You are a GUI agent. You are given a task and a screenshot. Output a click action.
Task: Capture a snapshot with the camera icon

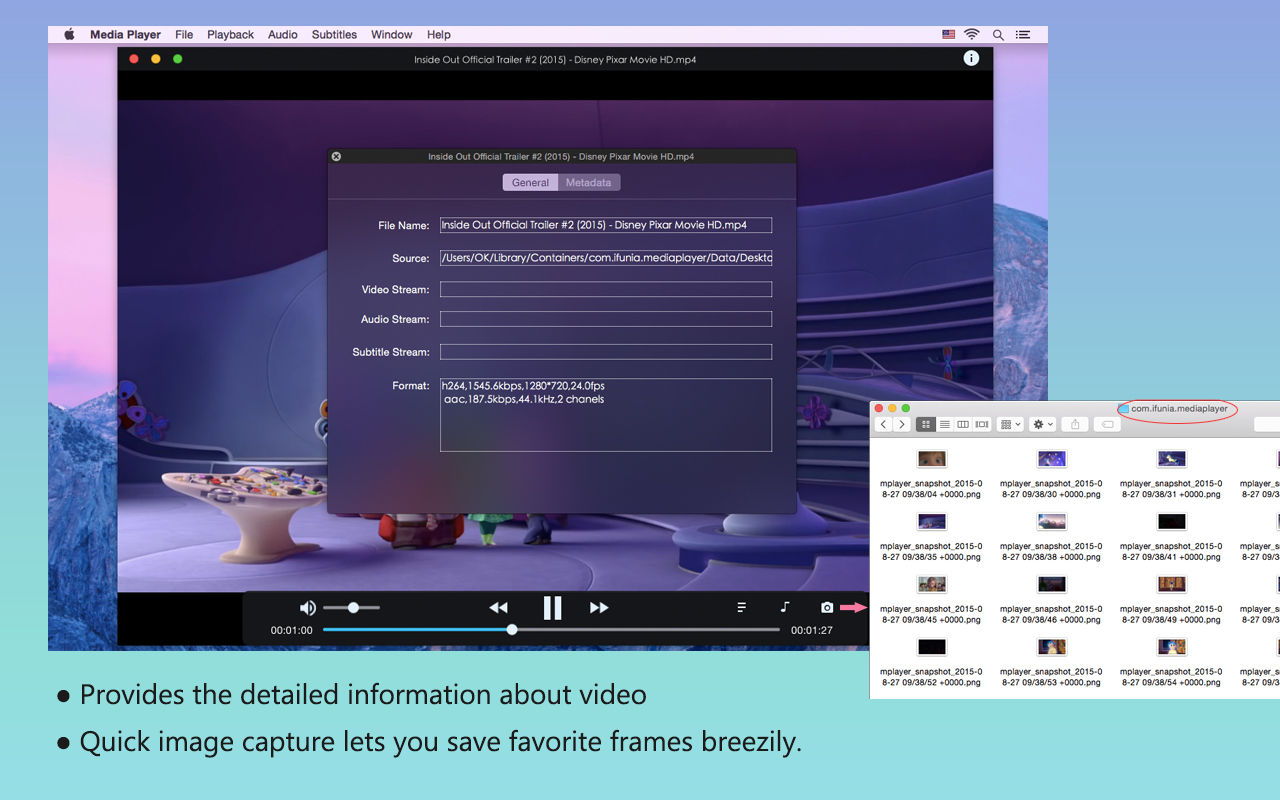827,608
